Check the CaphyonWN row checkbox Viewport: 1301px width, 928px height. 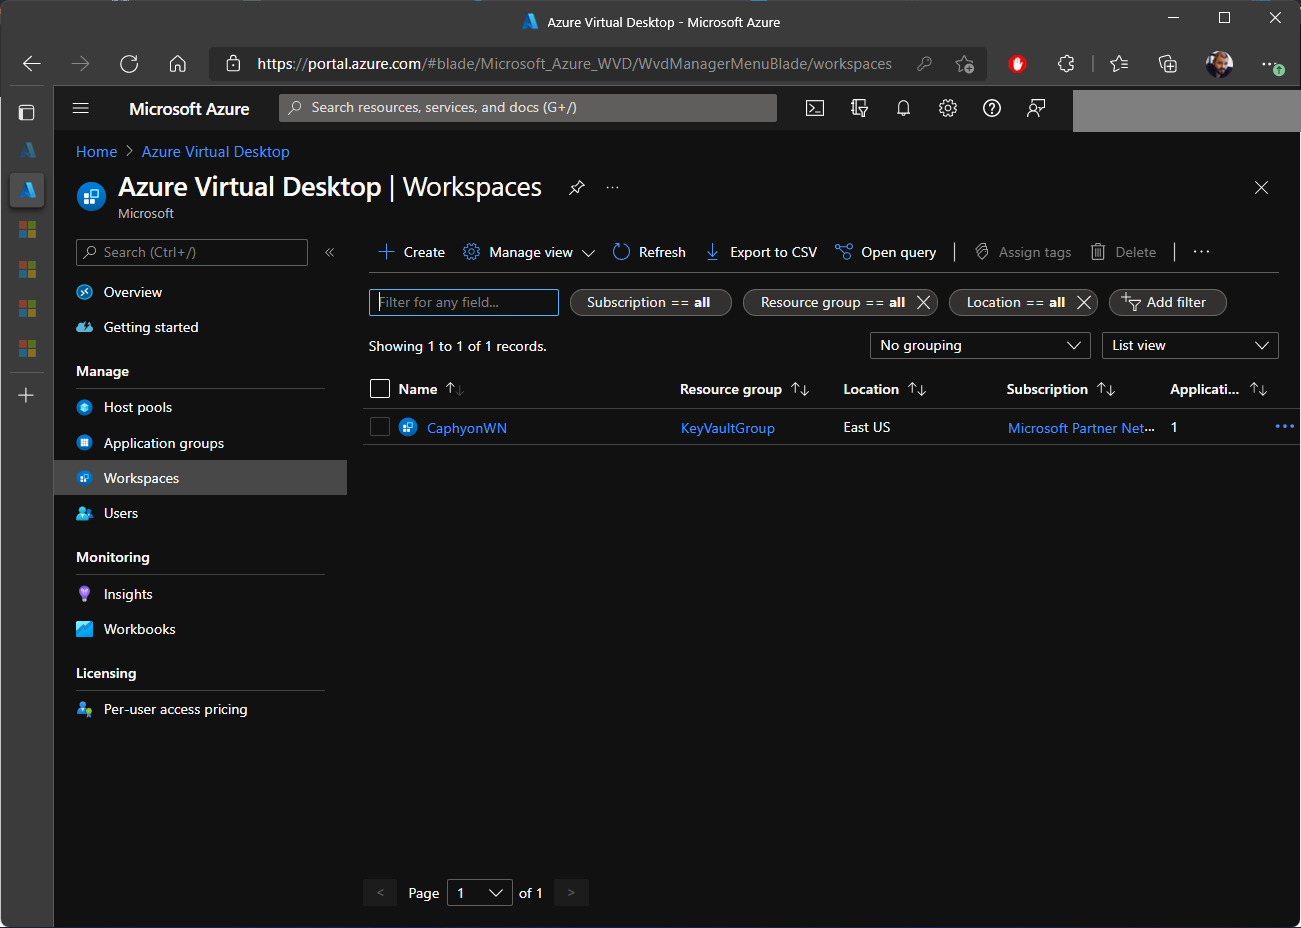tap(380, 427)
